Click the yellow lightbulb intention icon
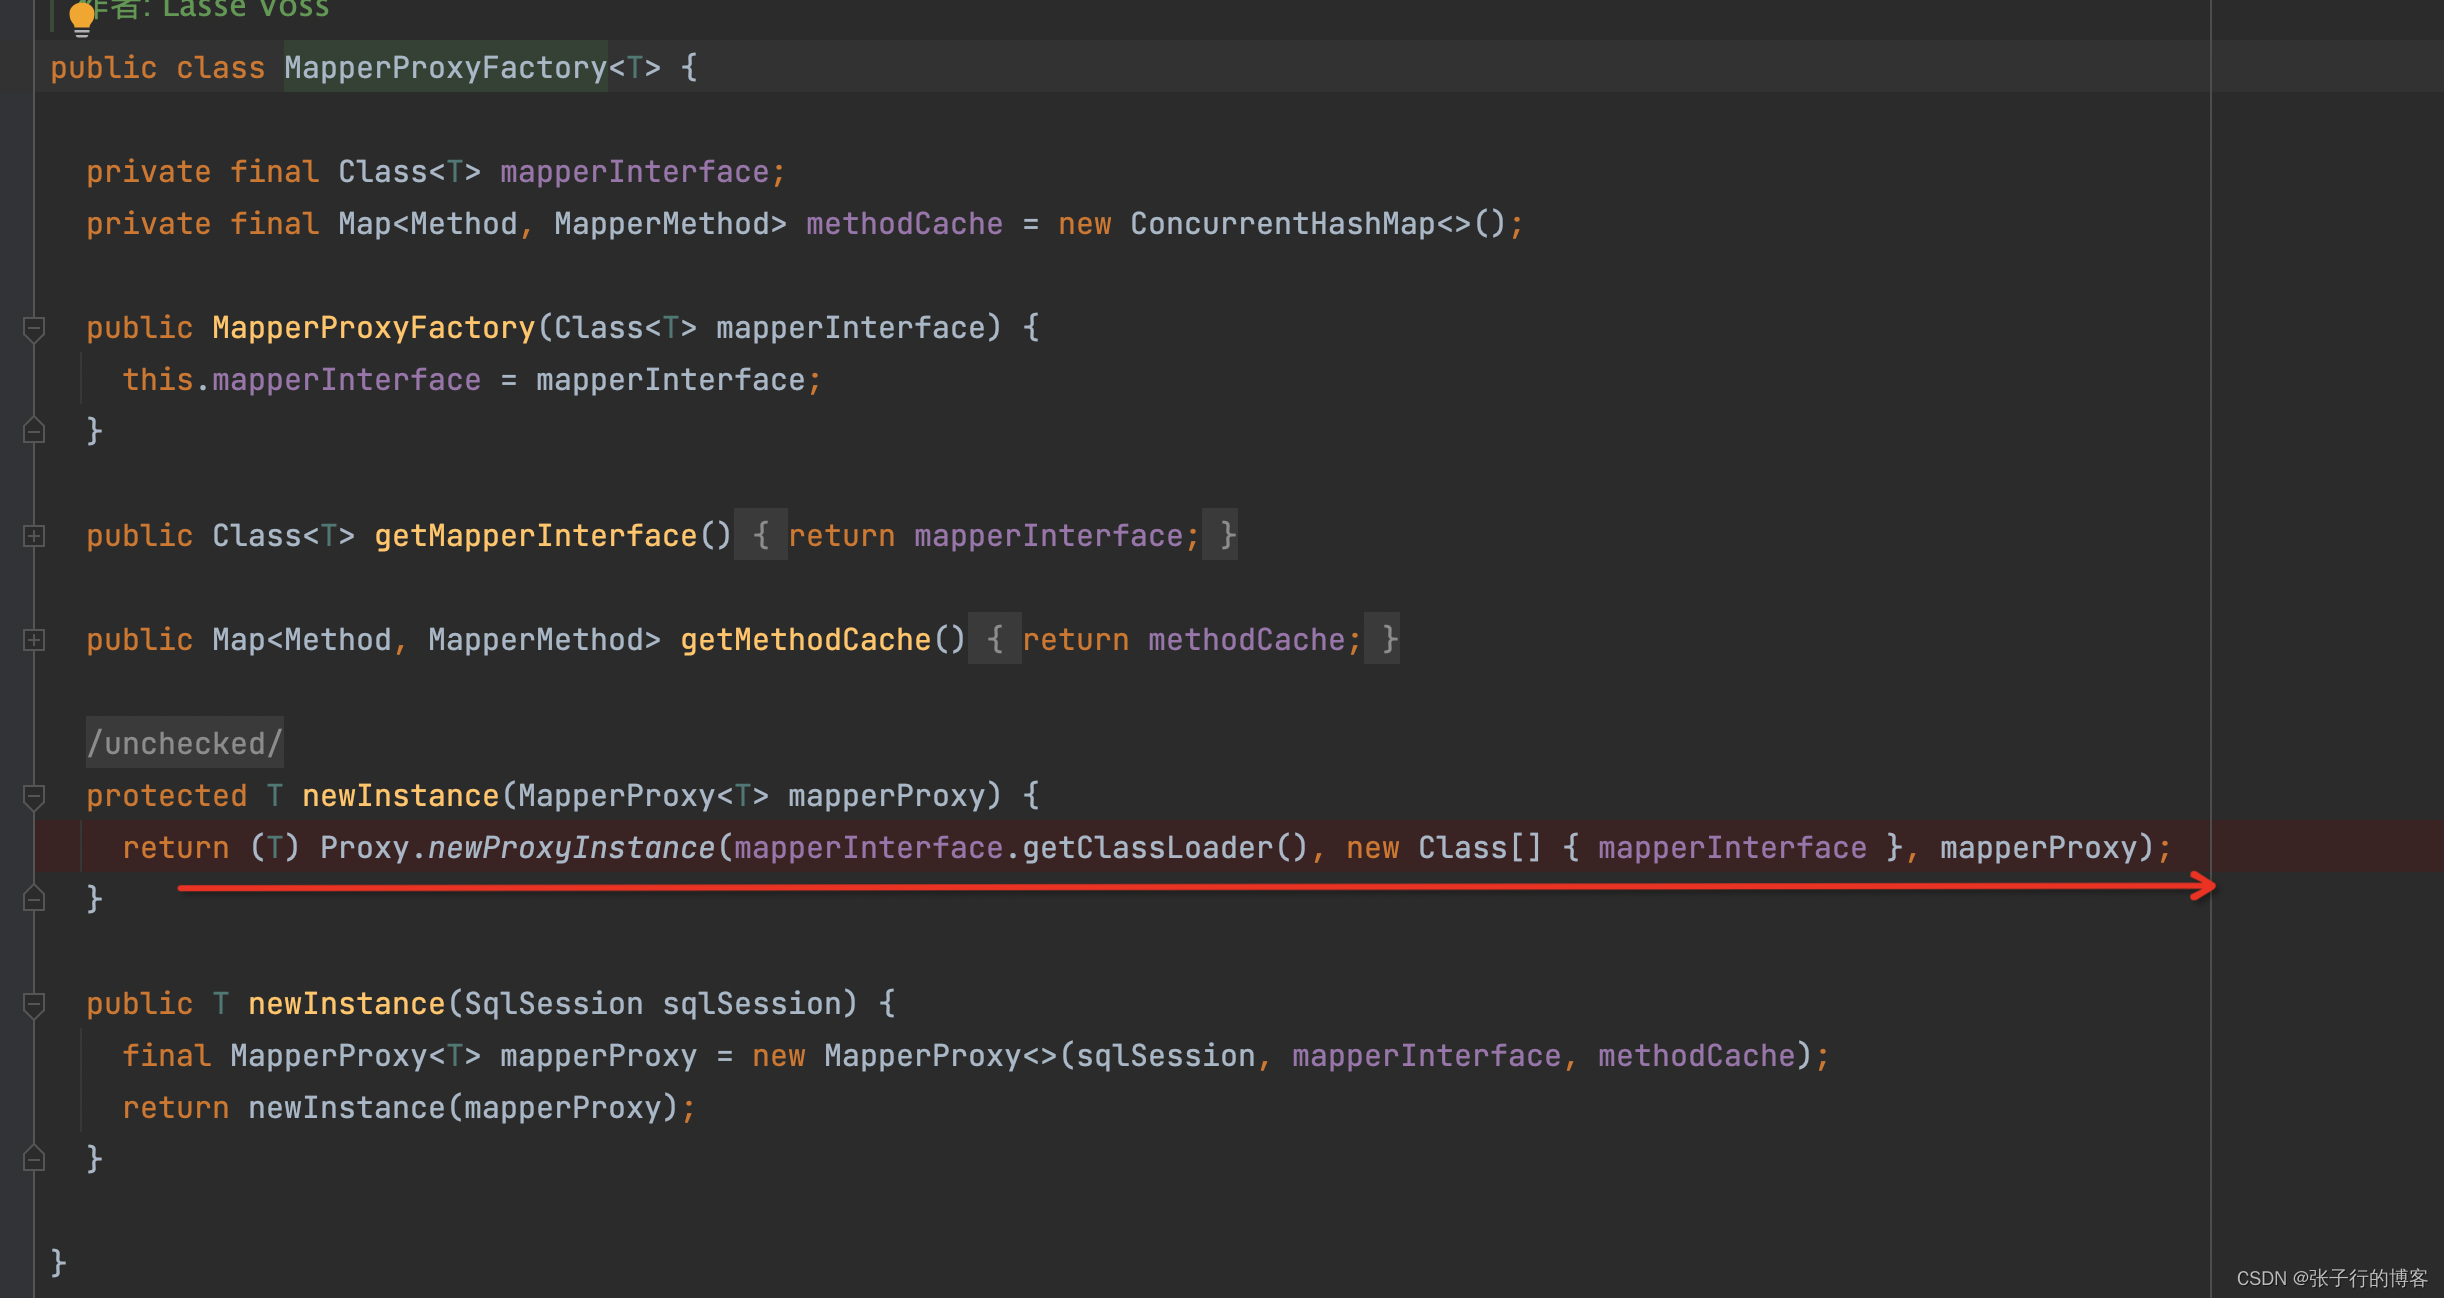This screenshot has height=1298, width=2444. (81, 17)
